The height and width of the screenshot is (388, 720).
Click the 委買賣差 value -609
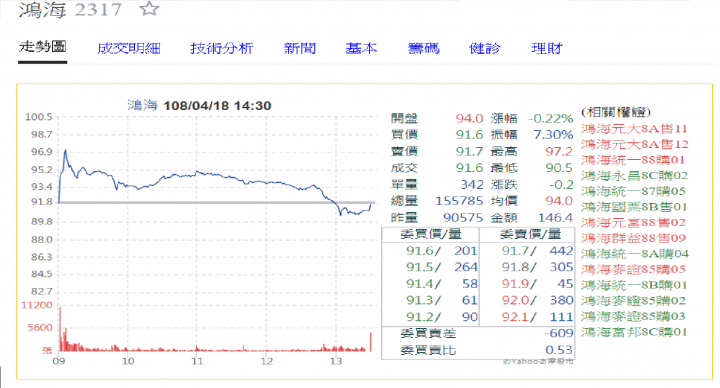tap(558, 333)
